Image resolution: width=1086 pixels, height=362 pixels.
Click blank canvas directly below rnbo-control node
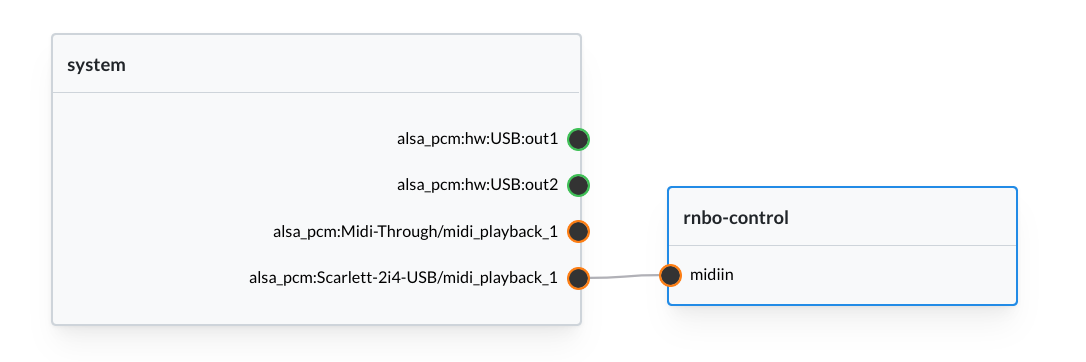[842, 334]
